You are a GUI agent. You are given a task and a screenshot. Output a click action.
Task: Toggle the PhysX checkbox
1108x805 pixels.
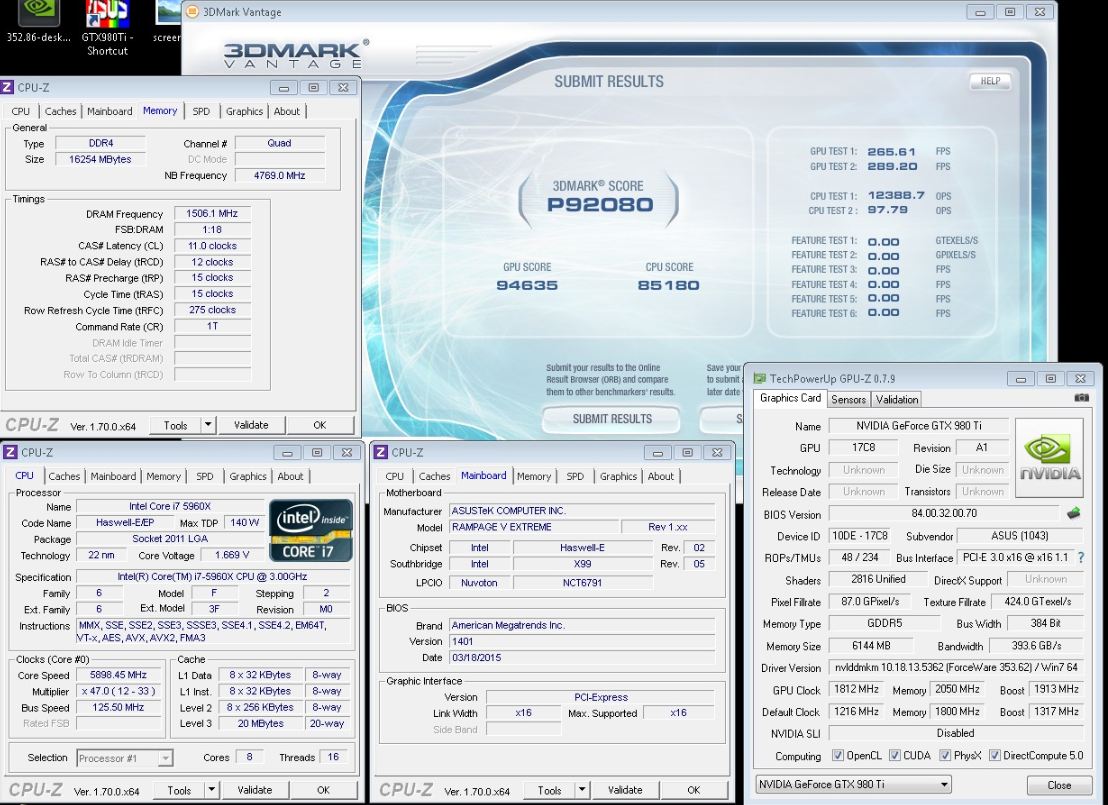(x=945, y=756)
